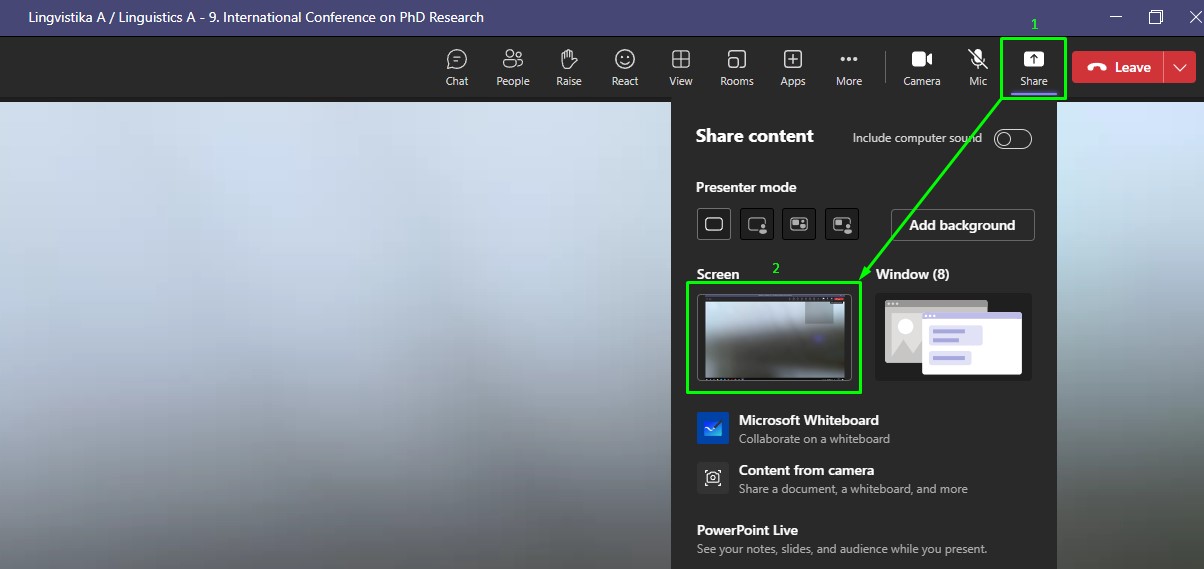Show the People list
Image resolution: width=1204 pixels, height=569 pixels.
513,67
